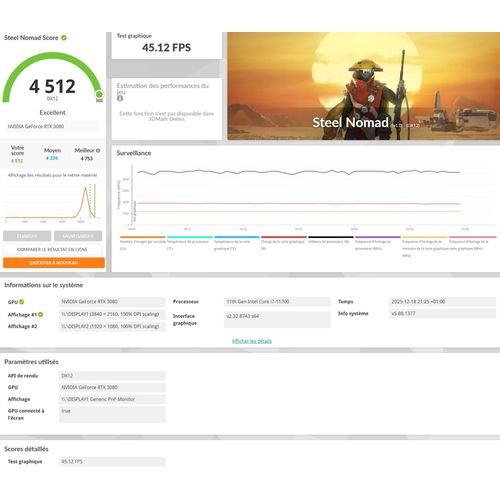Toggle purple processor clock frequency legend entry
Screen dimensions: 500x500
coord(378,243)
